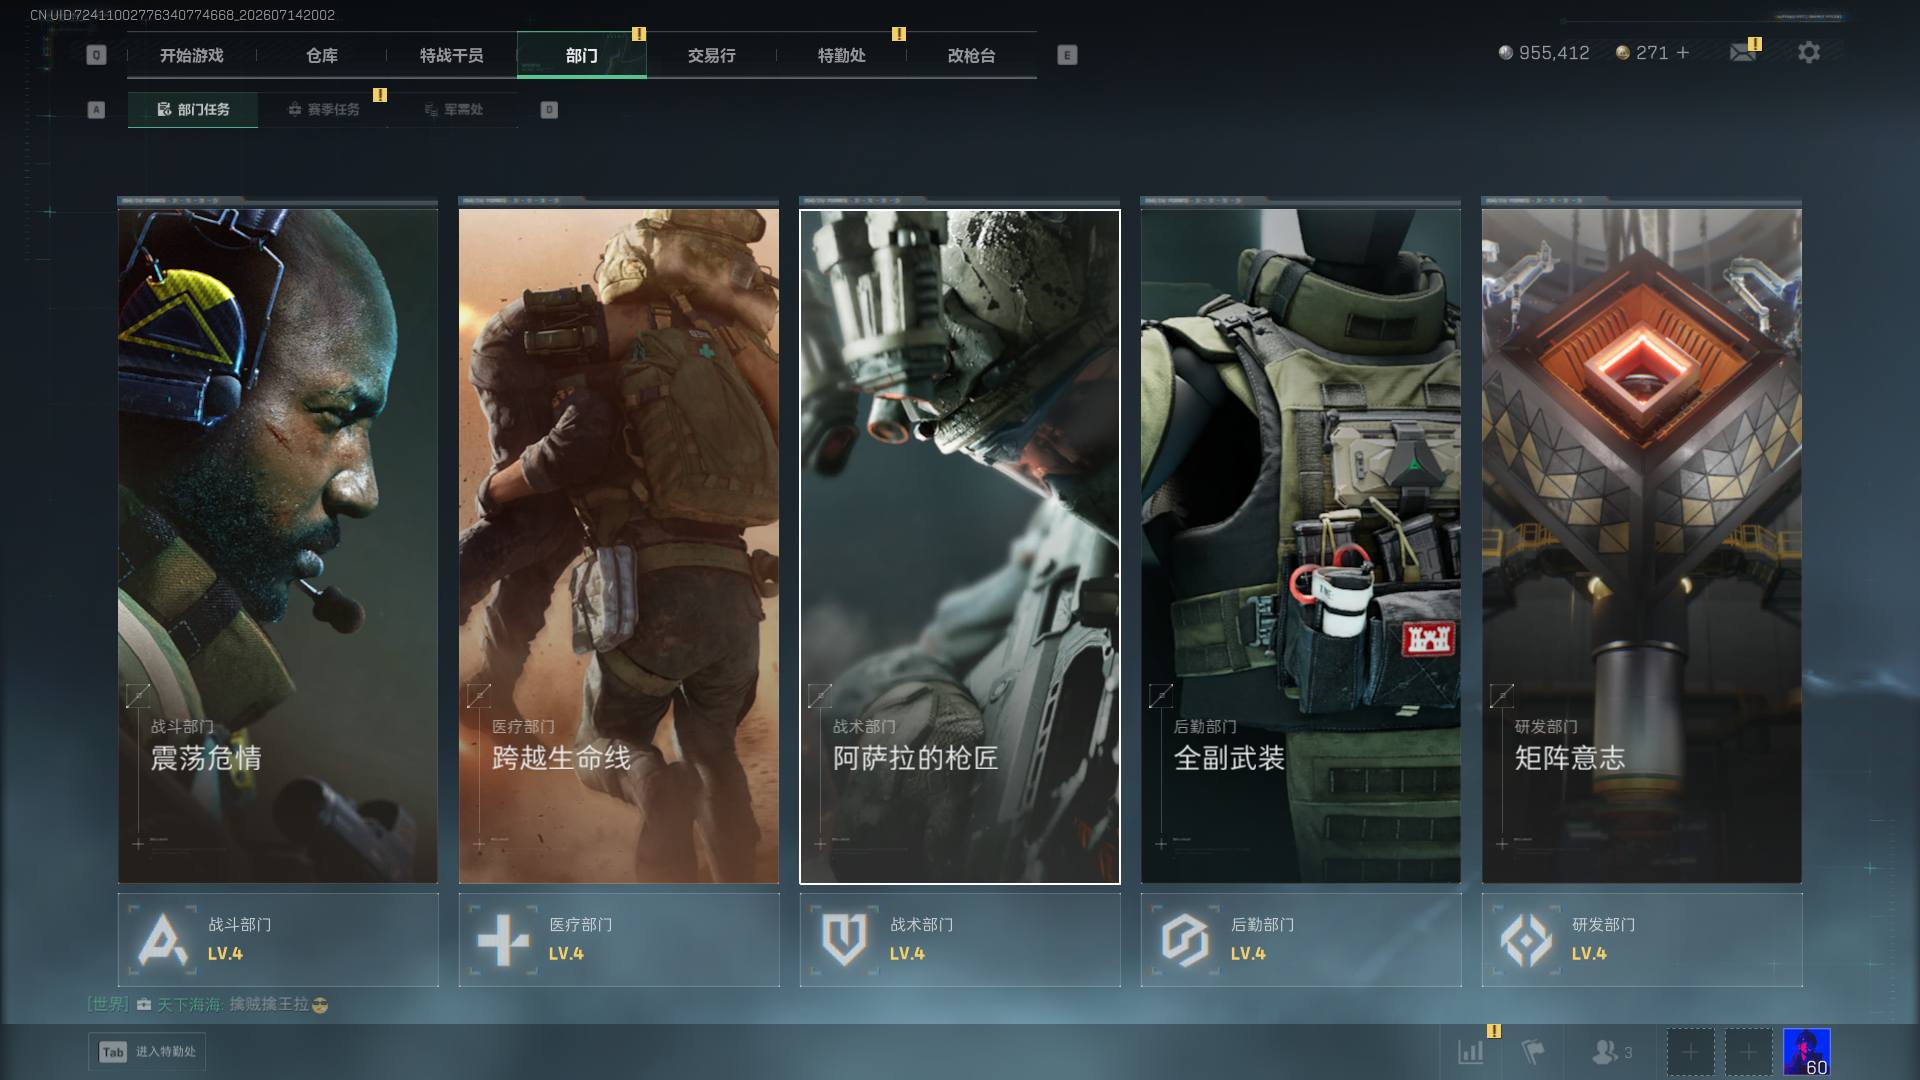This screenshot has width=1920, height=1080.
Task: Click the first empty squad slot plus
Action: click(x=1690, y=1052)
